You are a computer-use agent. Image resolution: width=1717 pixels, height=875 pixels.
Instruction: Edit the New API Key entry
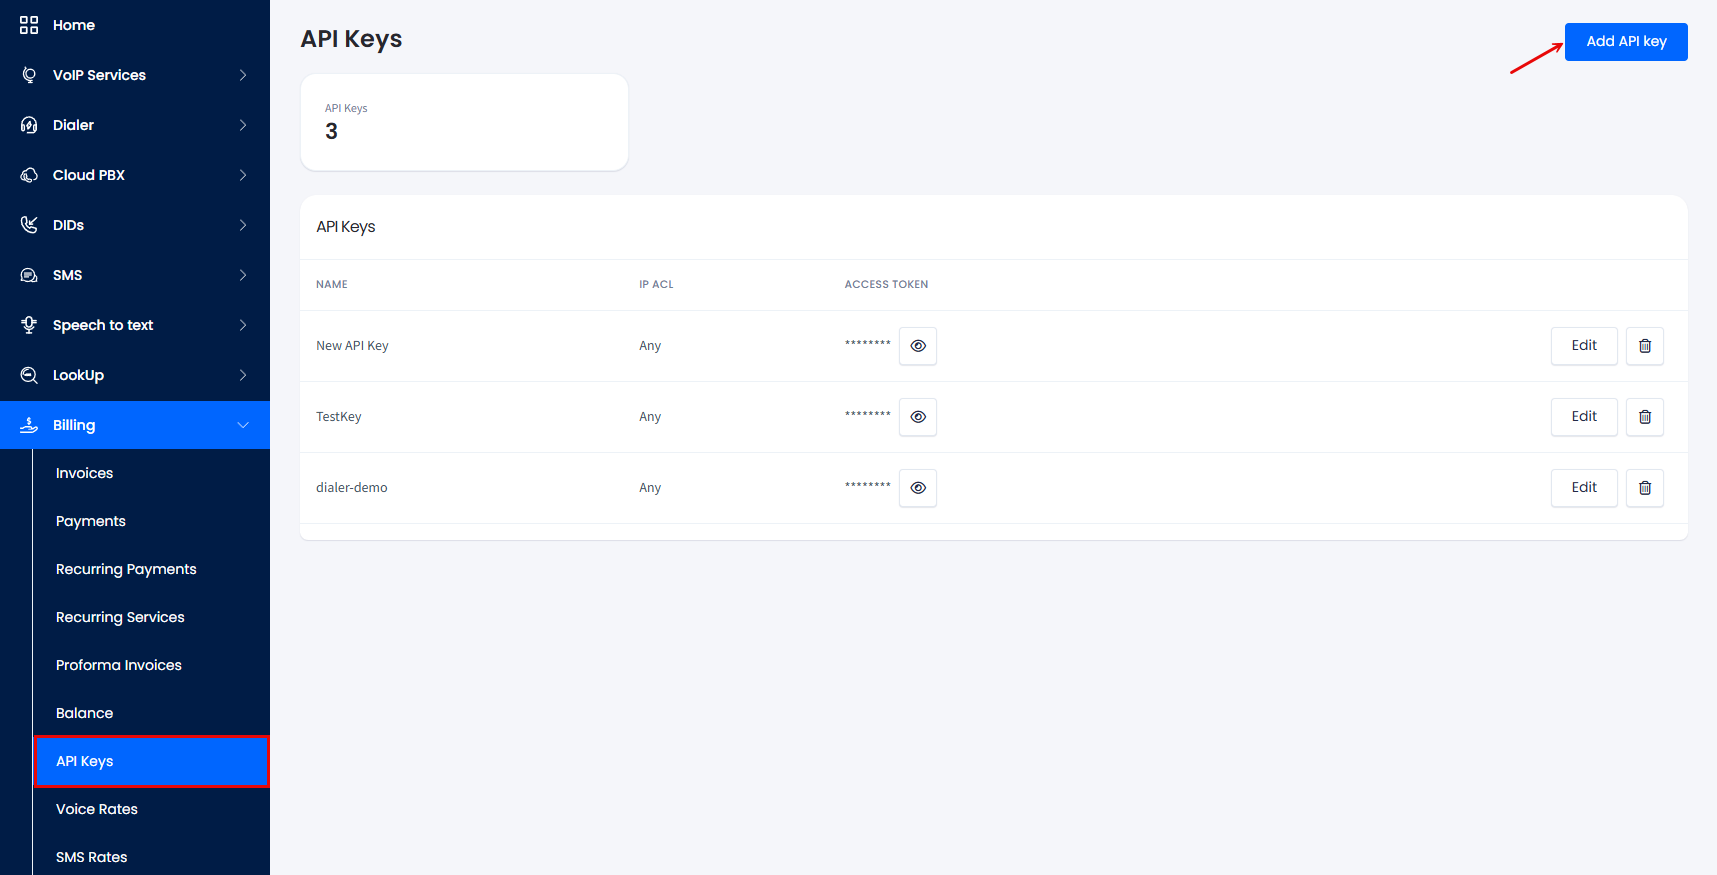pyautogui.click(x=1584, y=346)
